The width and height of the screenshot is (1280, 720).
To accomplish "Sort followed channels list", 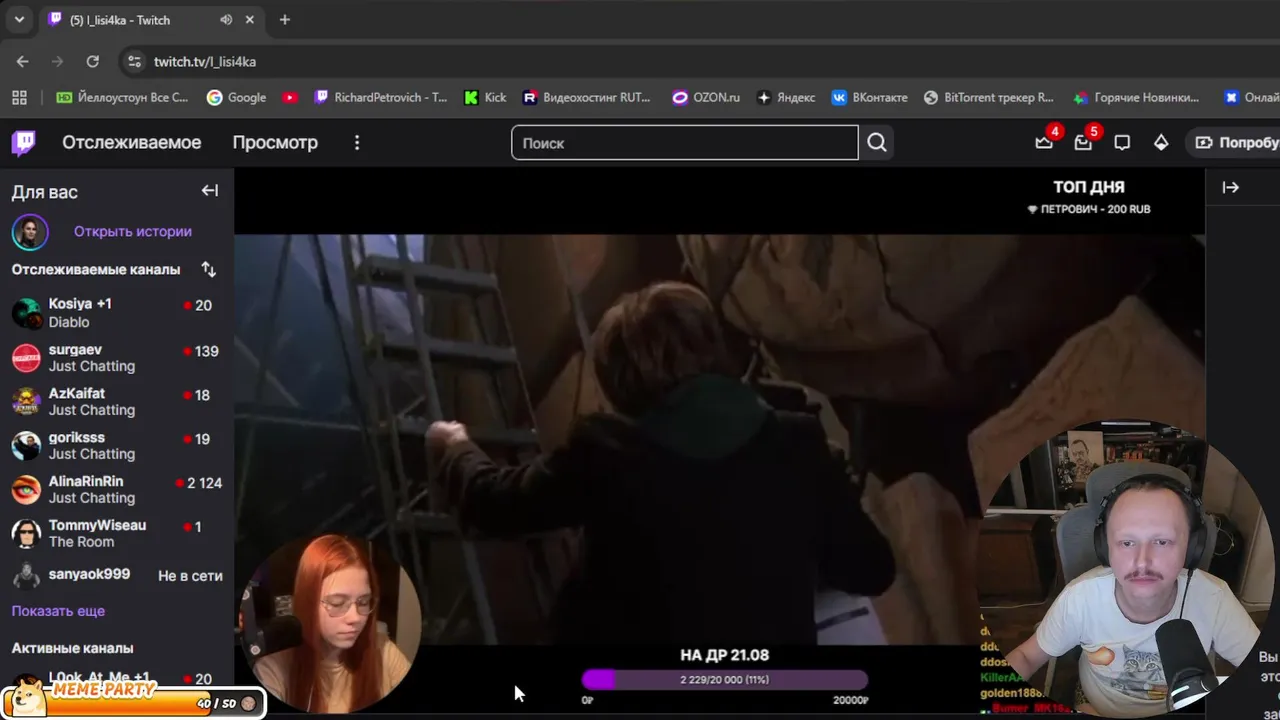I will [208, 269].
